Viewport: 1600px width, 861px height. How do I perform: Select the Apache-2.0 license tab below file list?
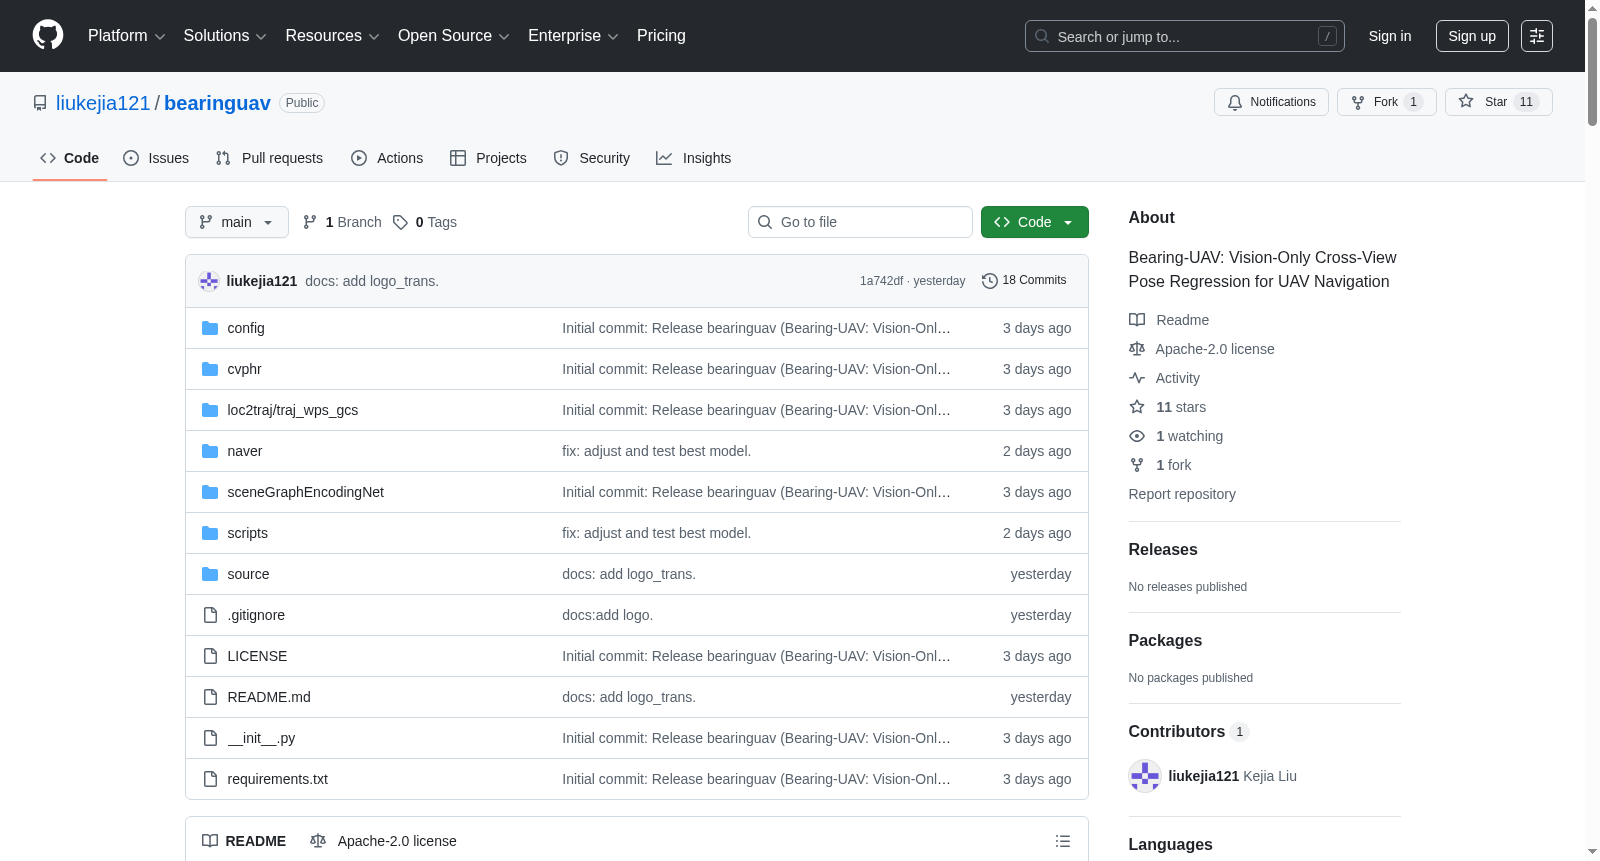tap(383, 841)
